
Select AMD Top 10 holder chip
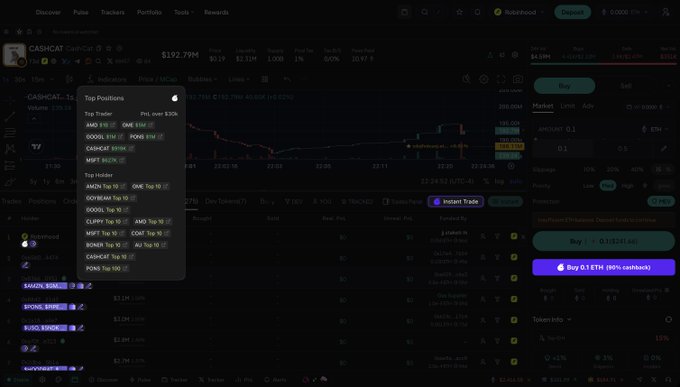[x=152, y=221]
